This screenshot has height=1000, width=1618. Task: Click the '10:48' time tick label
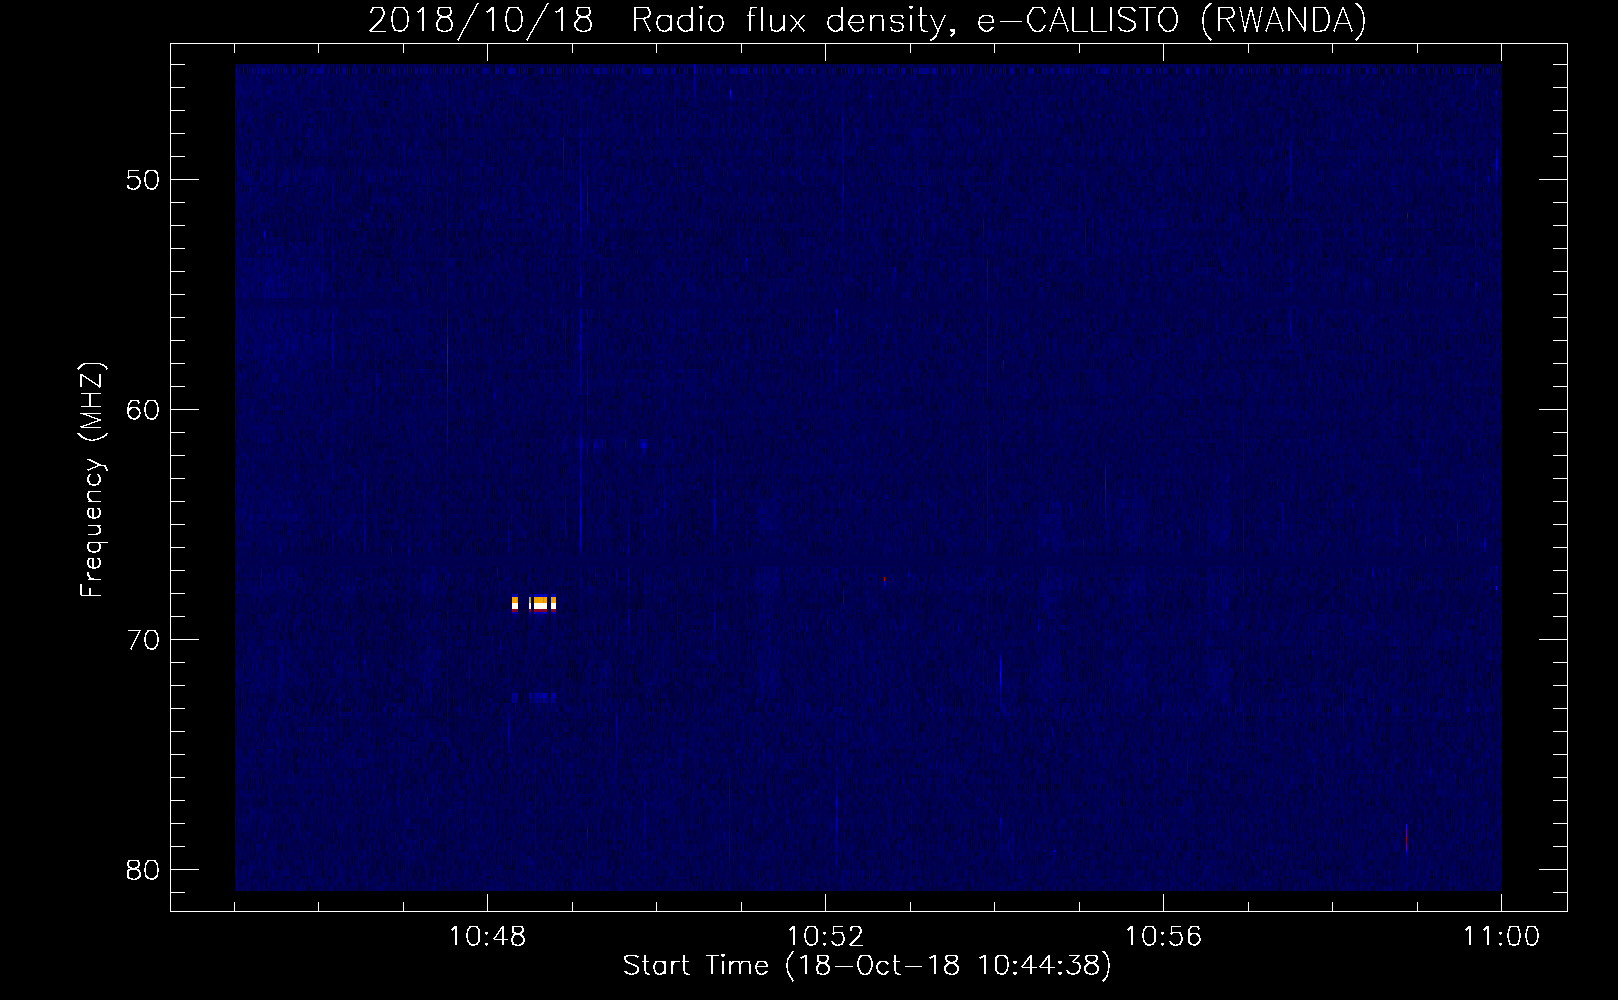point(487,937)
